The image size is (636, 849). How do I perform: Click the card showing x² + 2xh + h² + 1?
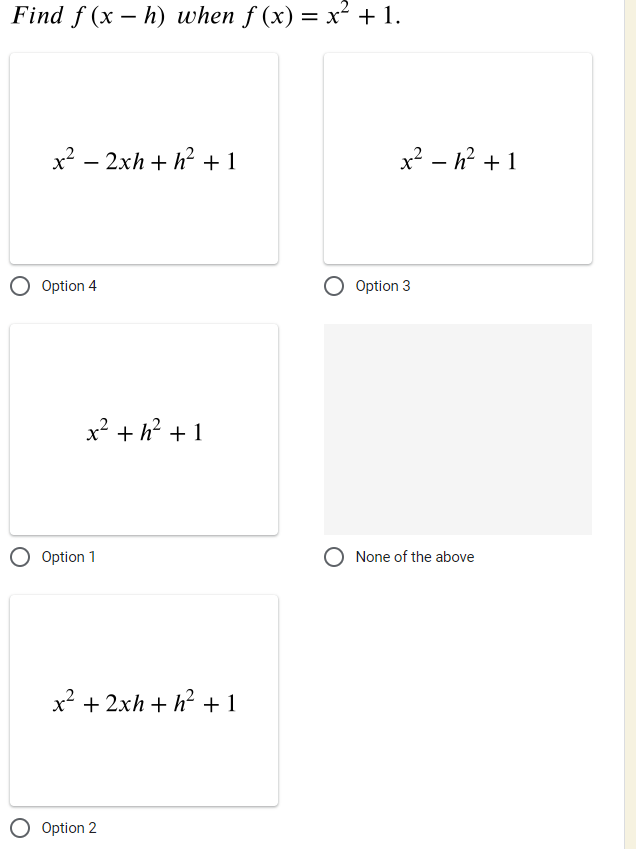click(144, 700)
